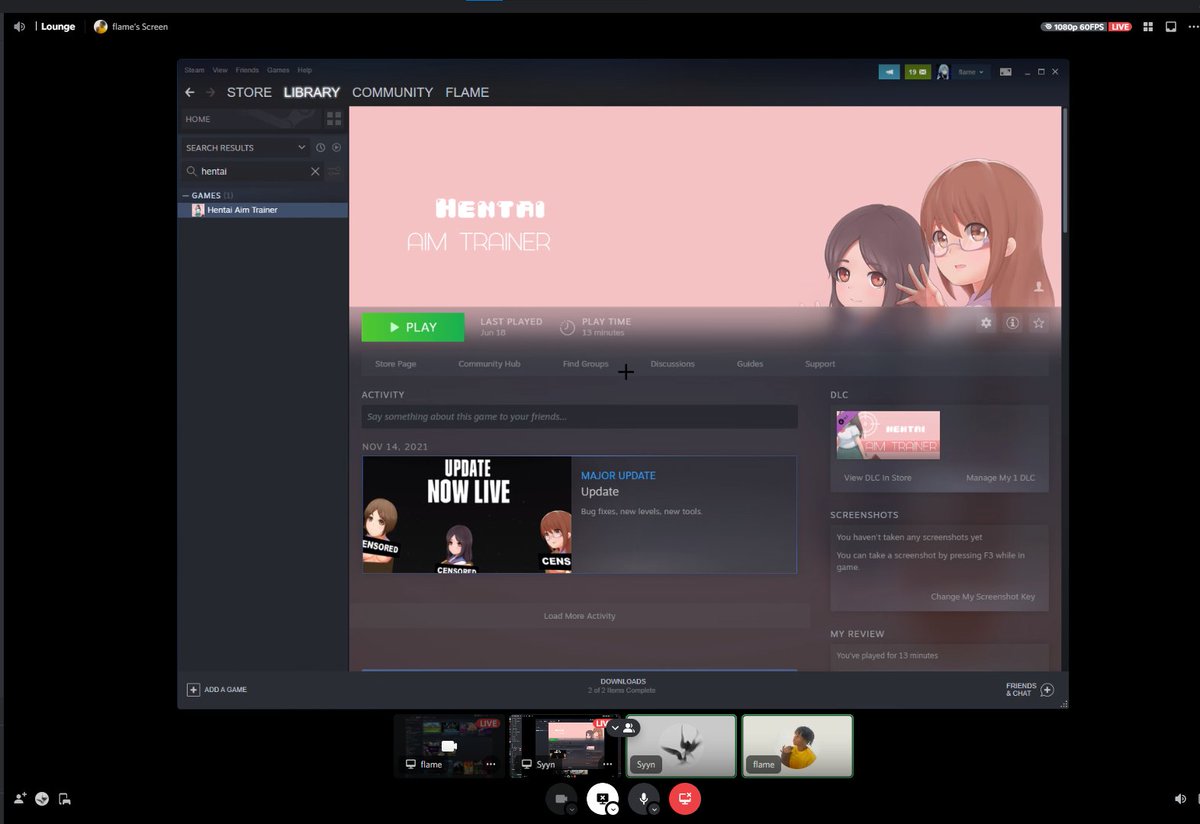Open Friends & Chat in the bottom corner
The height and width of the screenshot is (824, 1200).
1025,689
